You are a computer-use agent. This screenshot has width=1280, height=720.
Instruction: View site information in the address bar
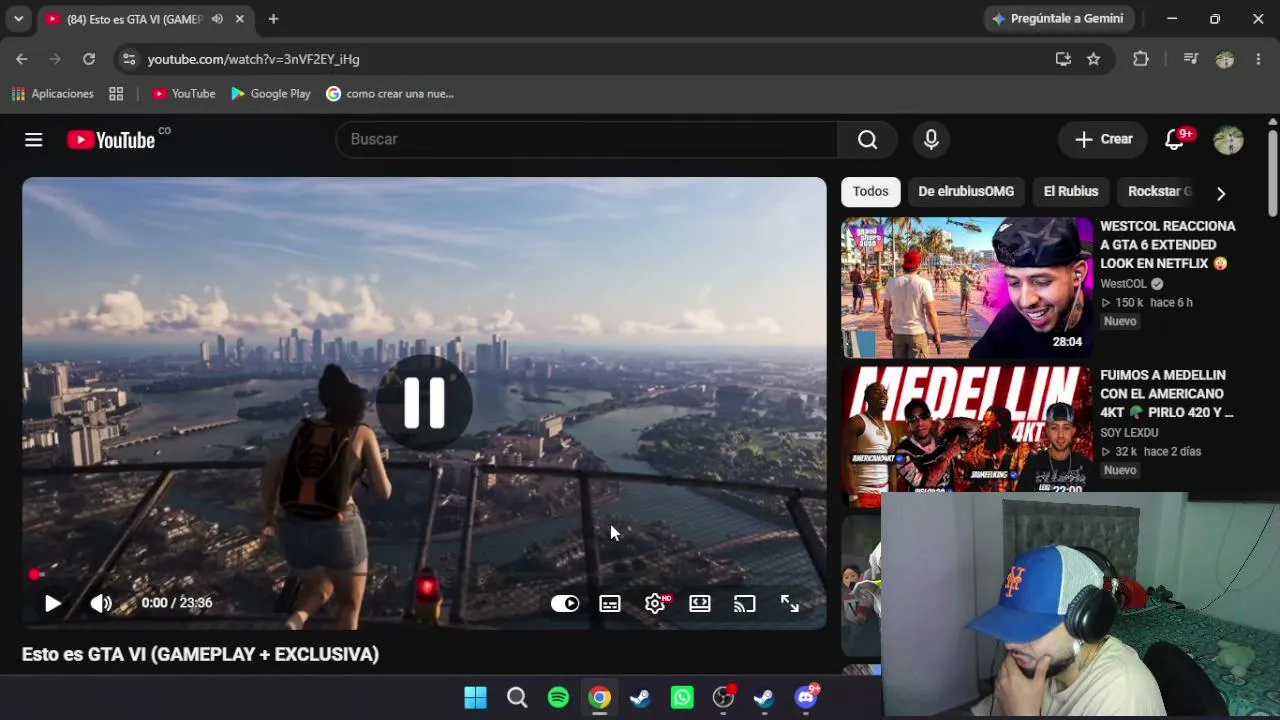pos(128,59)
